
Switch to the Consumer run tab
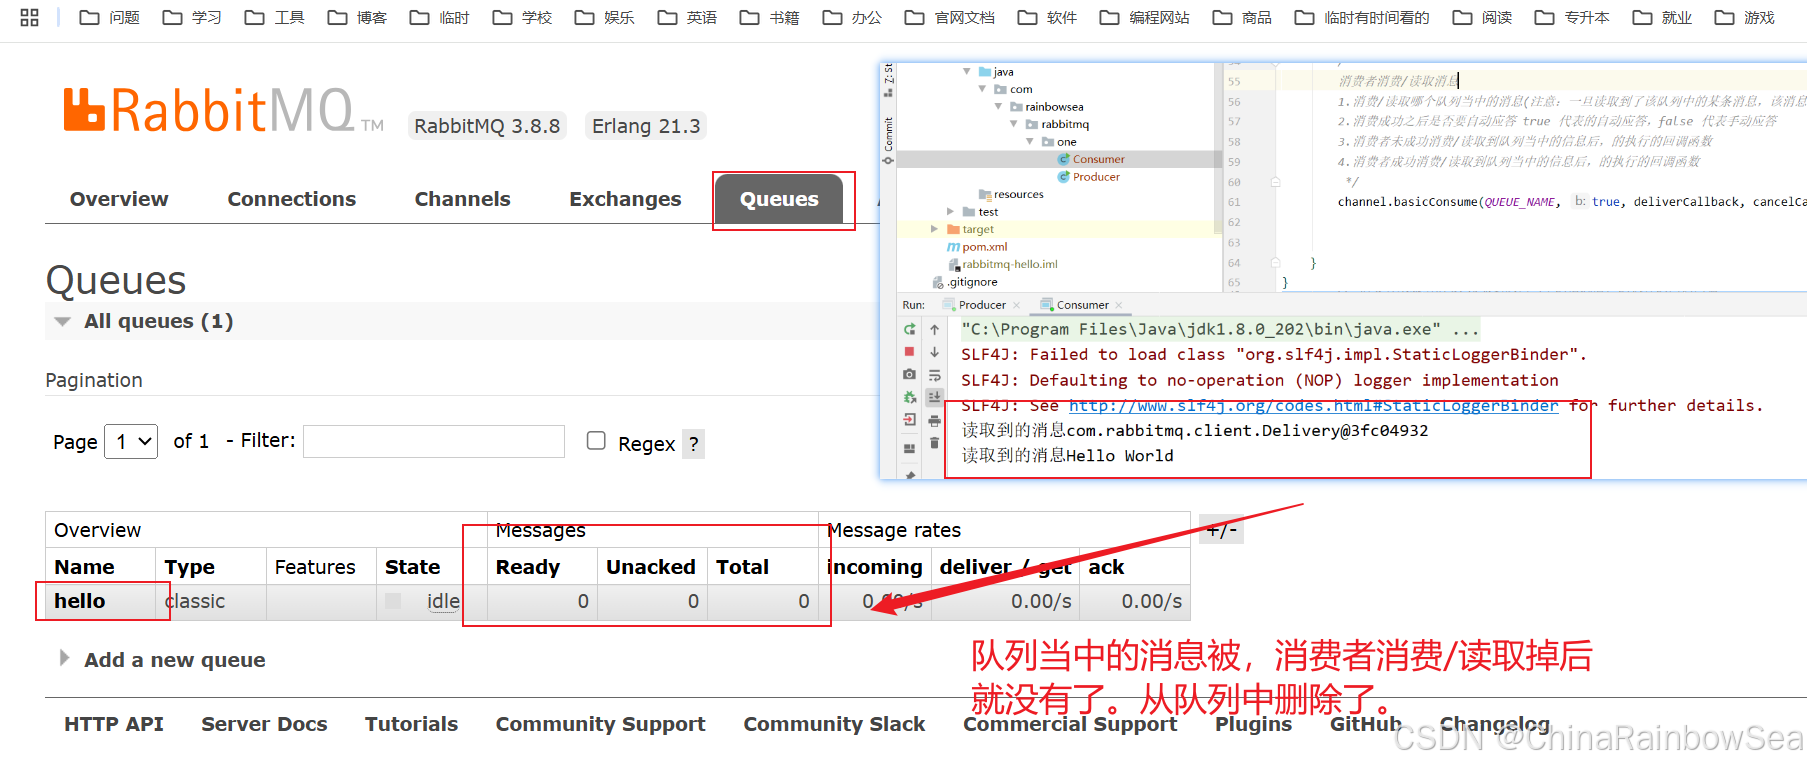pos(1082,305)
